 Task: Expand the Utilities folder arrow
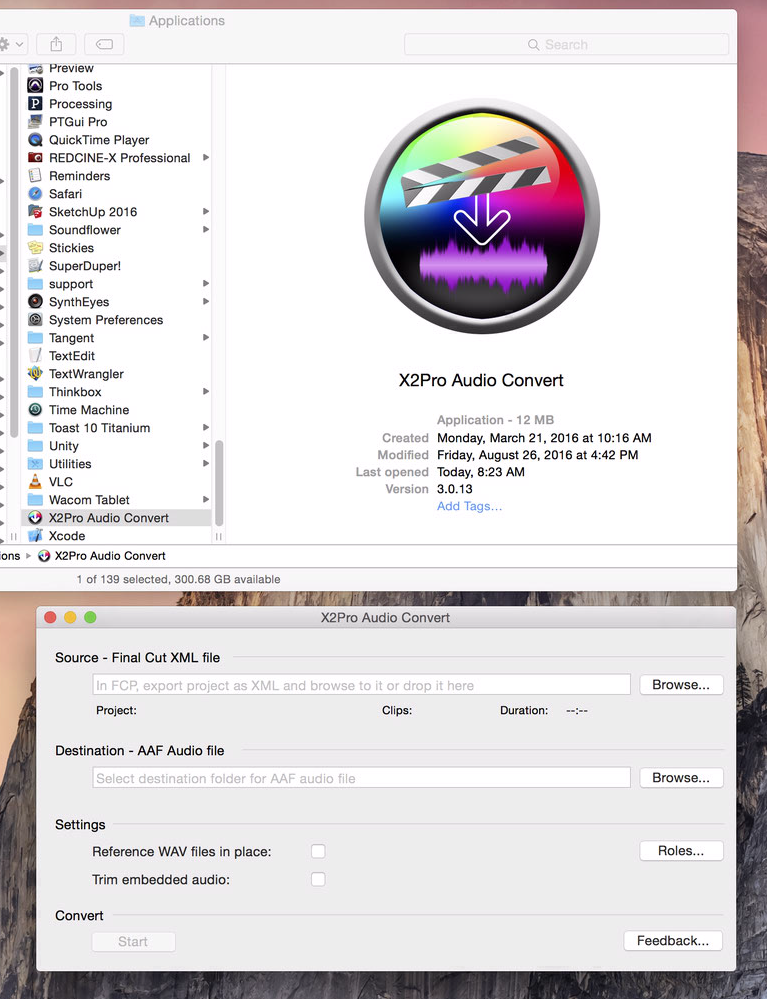point(206,464)
